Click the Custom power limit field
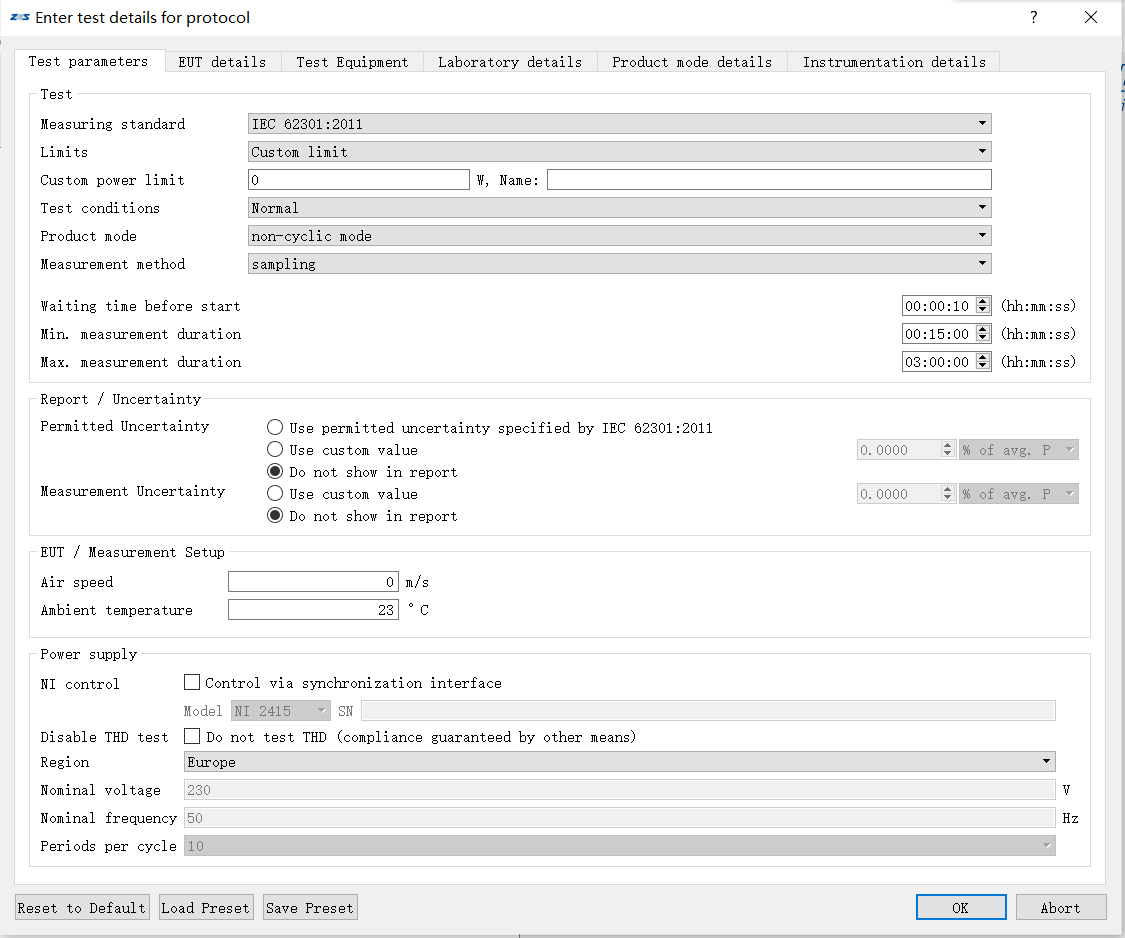 click(x=359, y=179)
